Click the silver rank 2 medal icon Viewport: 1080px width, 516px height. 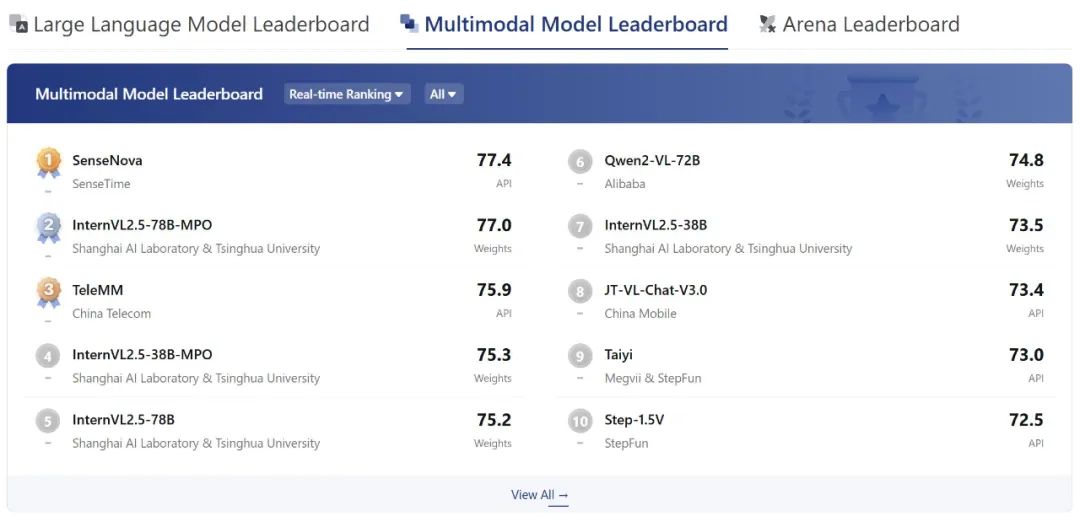48,226
